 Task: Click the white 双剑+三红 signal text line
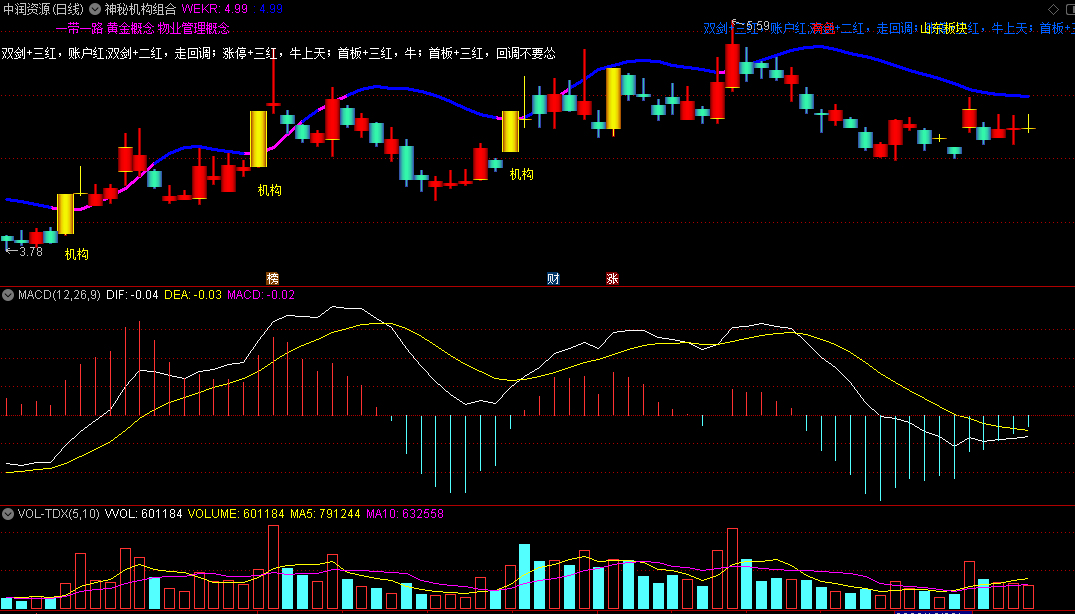(x=278, y=53)
